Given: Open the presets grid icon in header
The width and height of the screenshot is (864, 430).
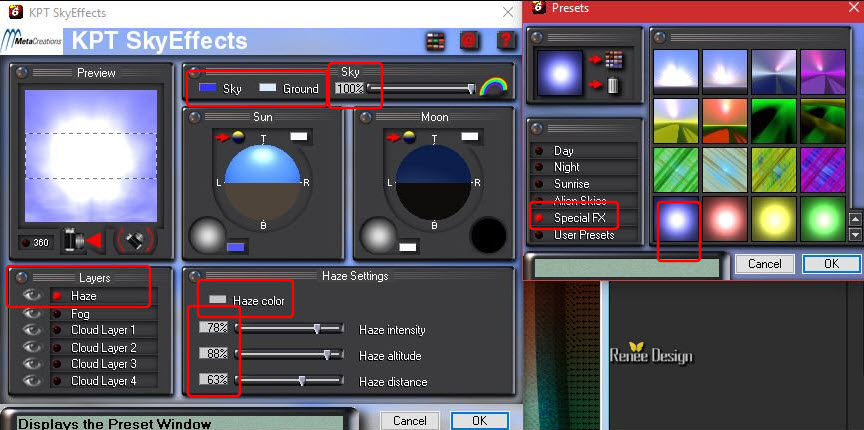Looking at the screenshot, I should pos(435,41).
